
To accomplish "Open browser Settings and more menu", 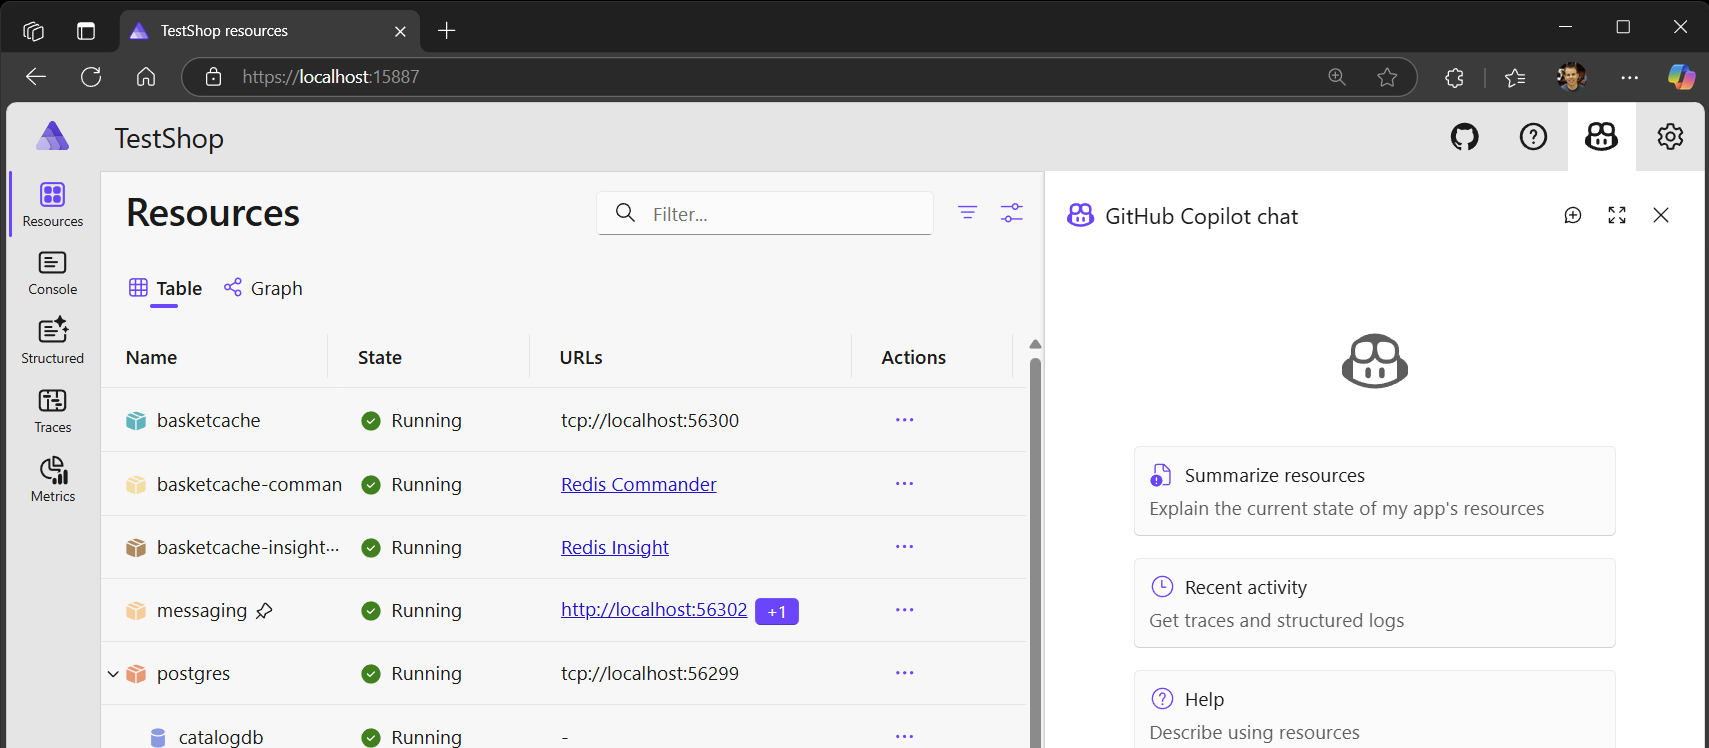I will 1629,77.
